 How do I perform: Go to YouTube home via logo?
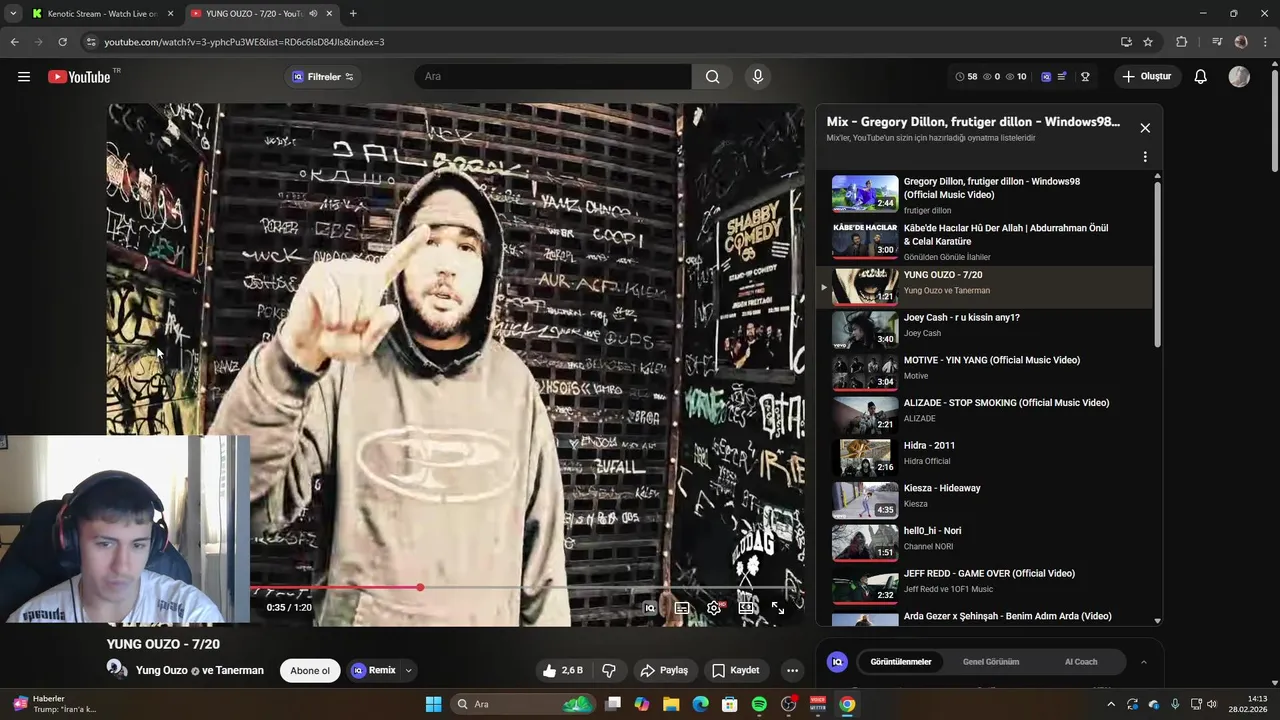79,77
